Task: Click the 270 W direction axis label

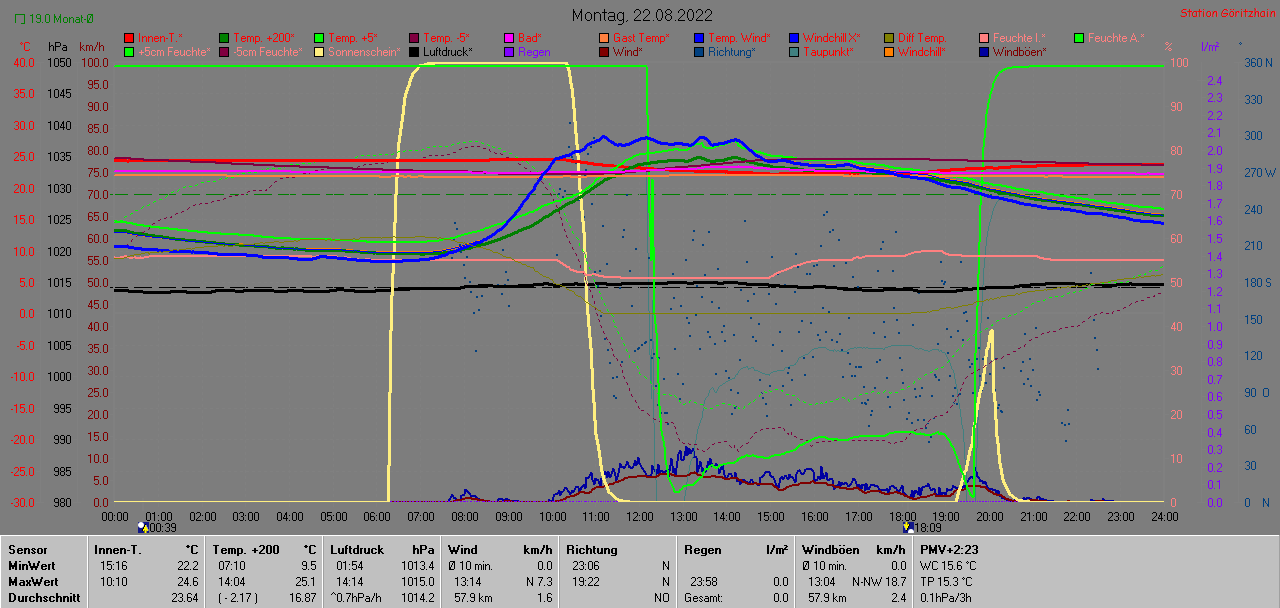Action: point(1258,172)
